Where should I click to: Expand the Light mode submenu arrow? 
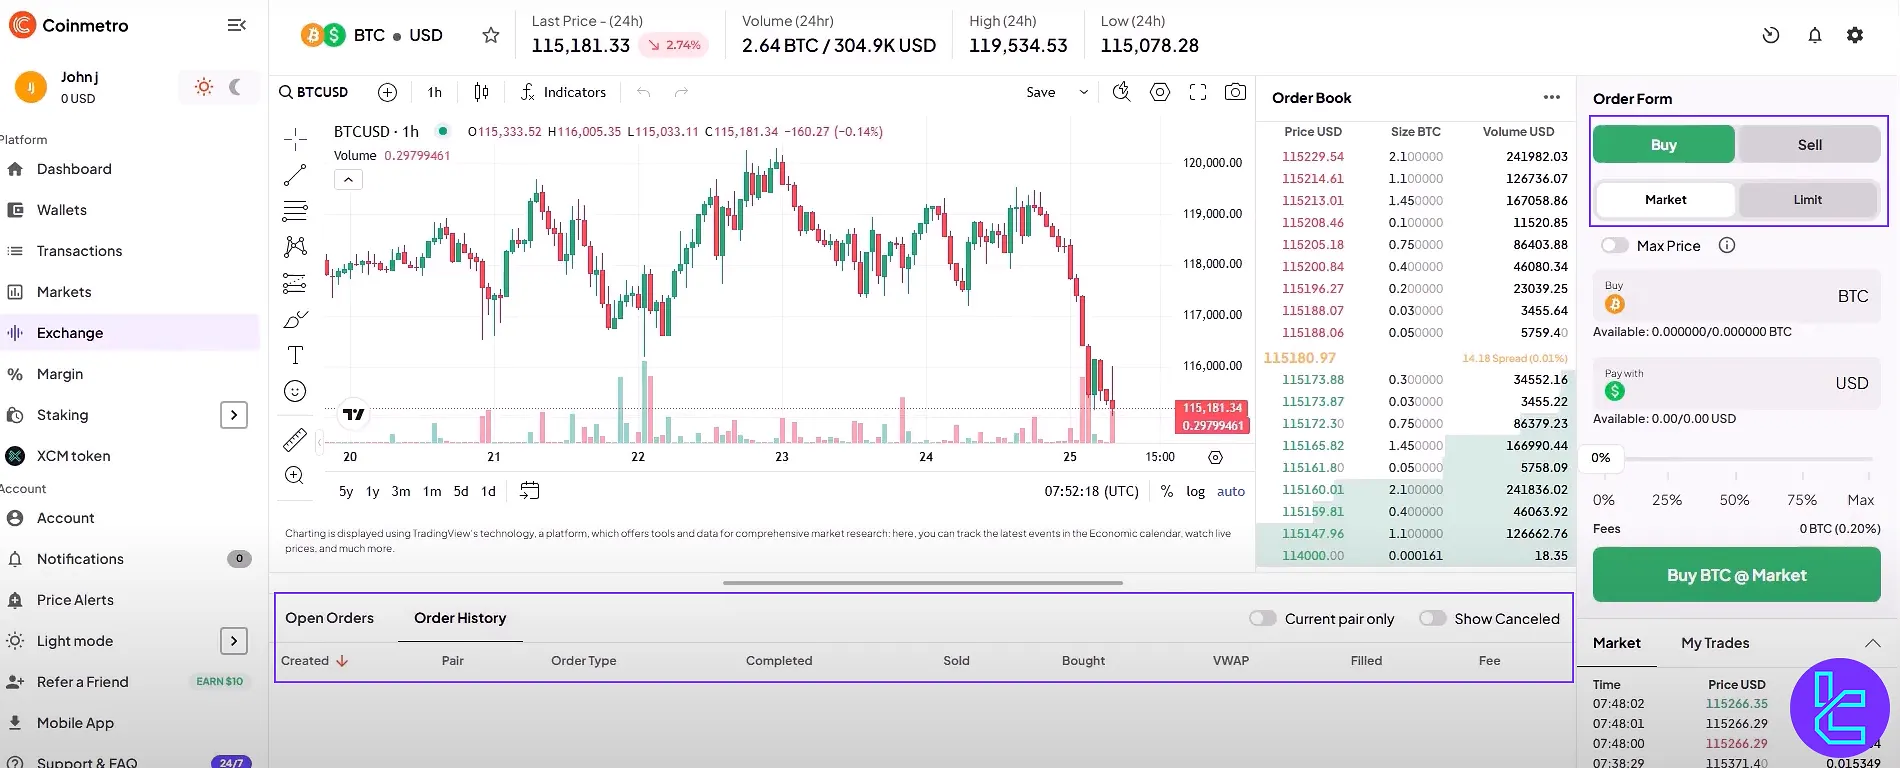click(x=234, y=641)
